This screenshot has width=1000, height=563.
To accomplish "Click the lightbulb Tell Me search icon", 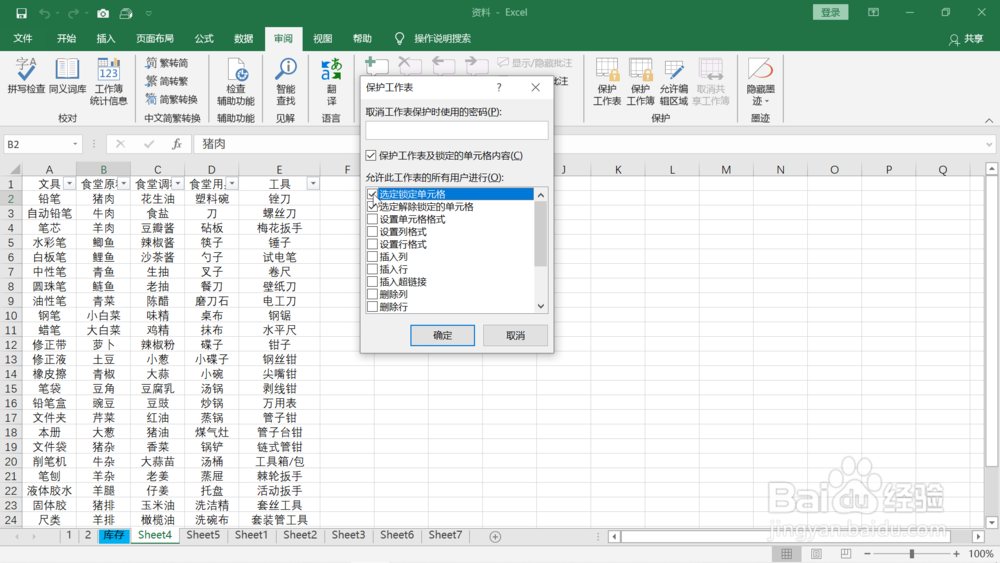I will point(399,39).
